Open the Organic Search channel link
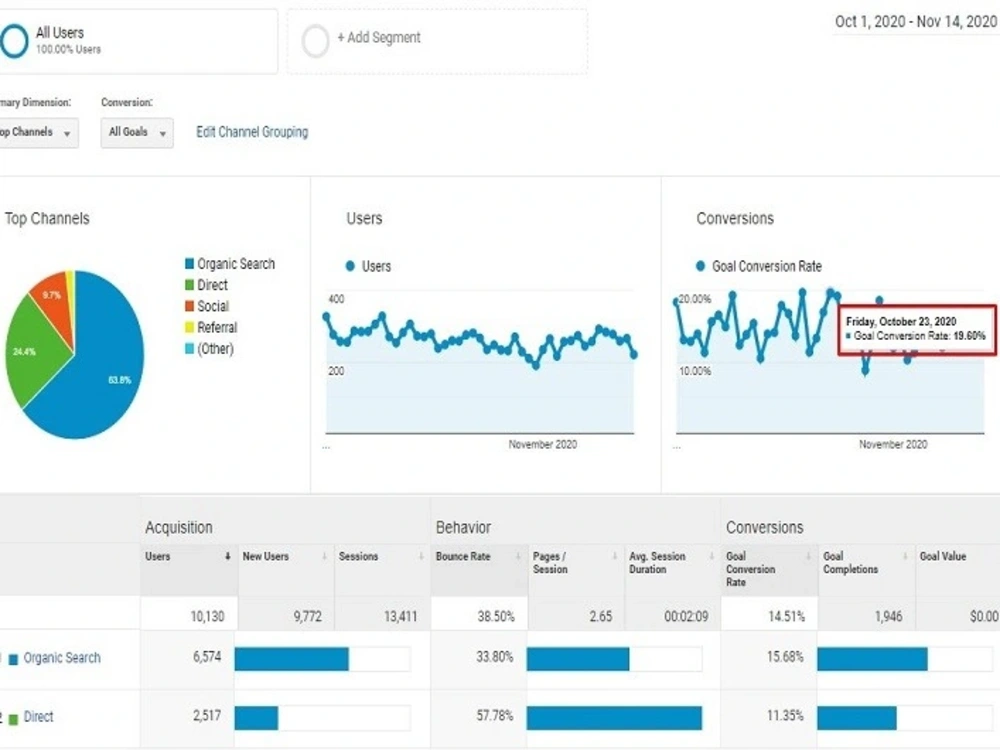This screenshot has width=1000, height=750. [x=62, y=658]
